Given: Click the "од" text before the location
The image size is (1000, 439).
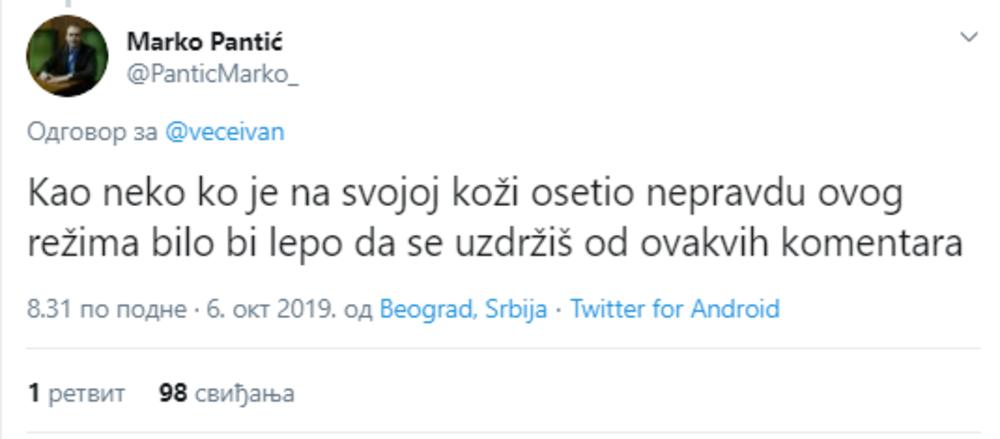Looking at the screenshot, I should click(x=357, y=309).
